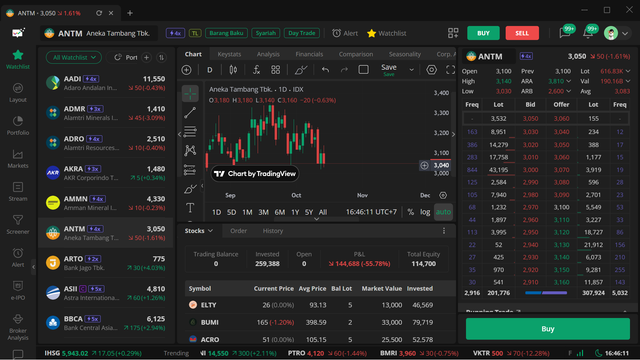Select the ELTY portfolio row
The height and width of the screenshot is (360, 640).
pos(320,305)
